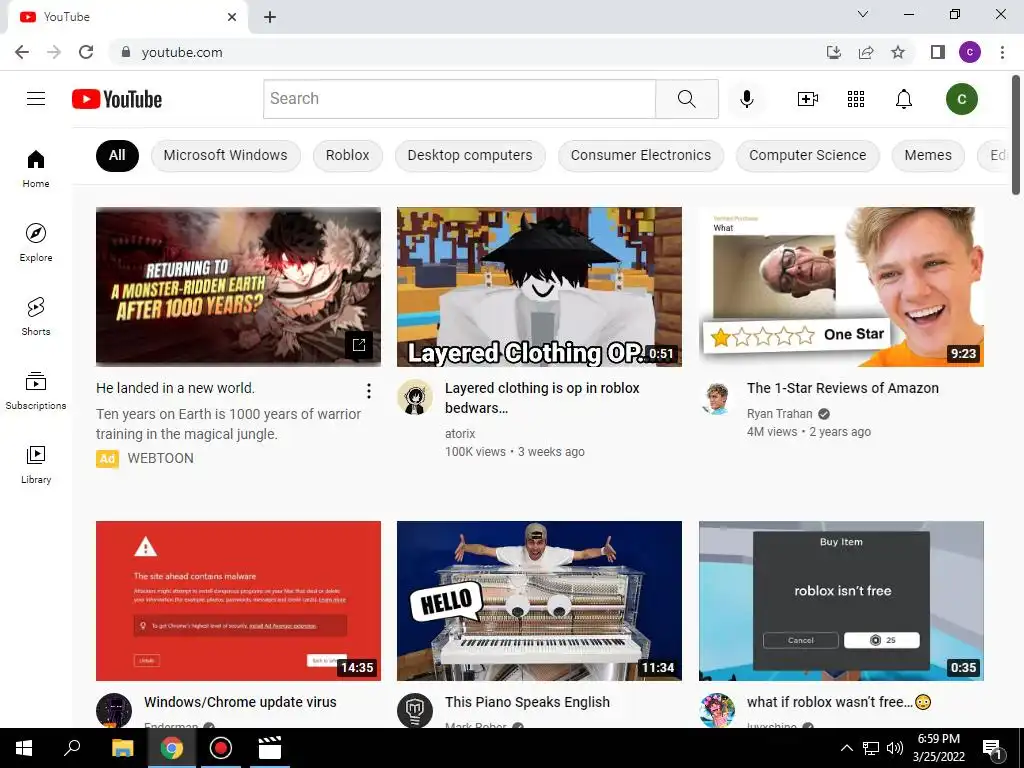Image resolution: width=1024 pixels, height=768 pixels.
Task: Reload the page
Action: point(86,52)
